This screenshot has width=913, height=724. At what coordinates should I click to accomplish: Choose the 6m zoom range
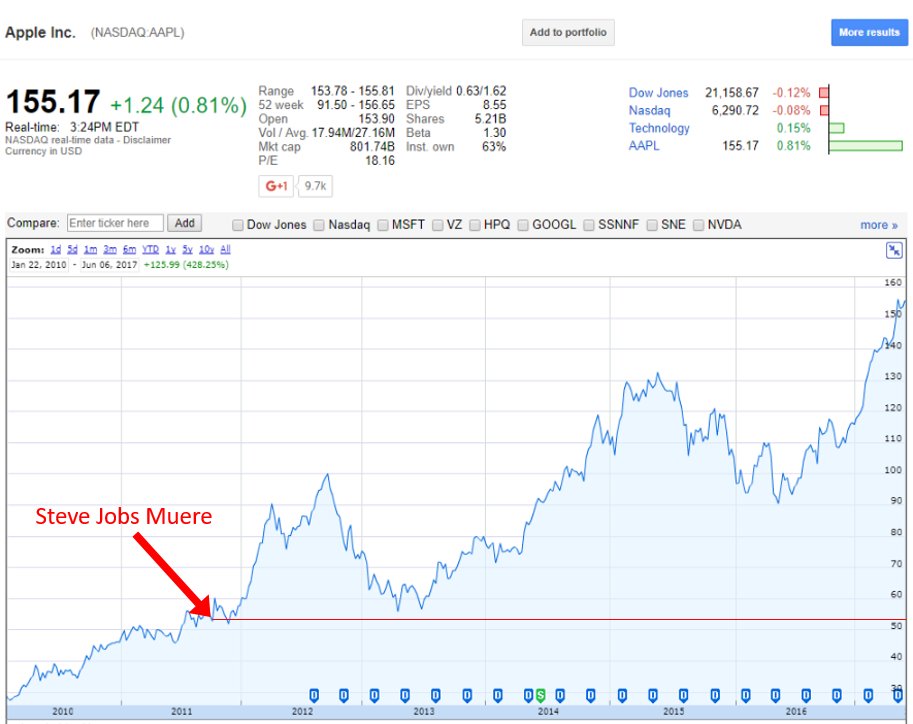pyautogui.click(x=129, y=249)
